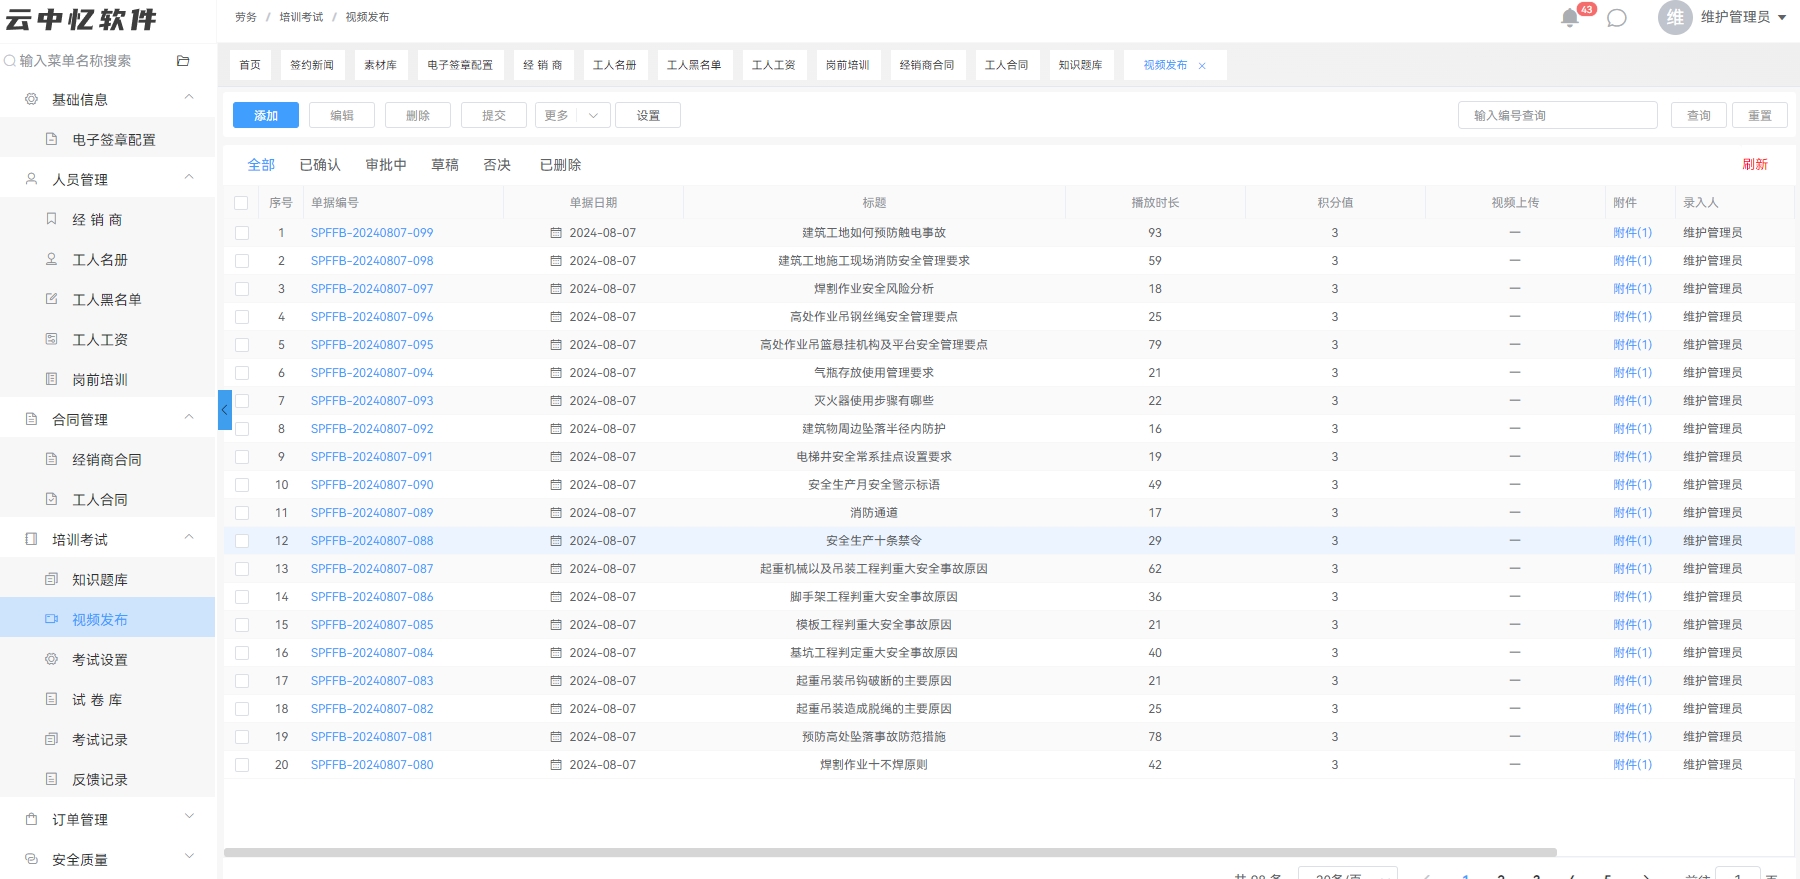Click the 工人名册 sidebar icon
The width and height of the screenshot is (1800, 879).
click(x=51, y=259)
